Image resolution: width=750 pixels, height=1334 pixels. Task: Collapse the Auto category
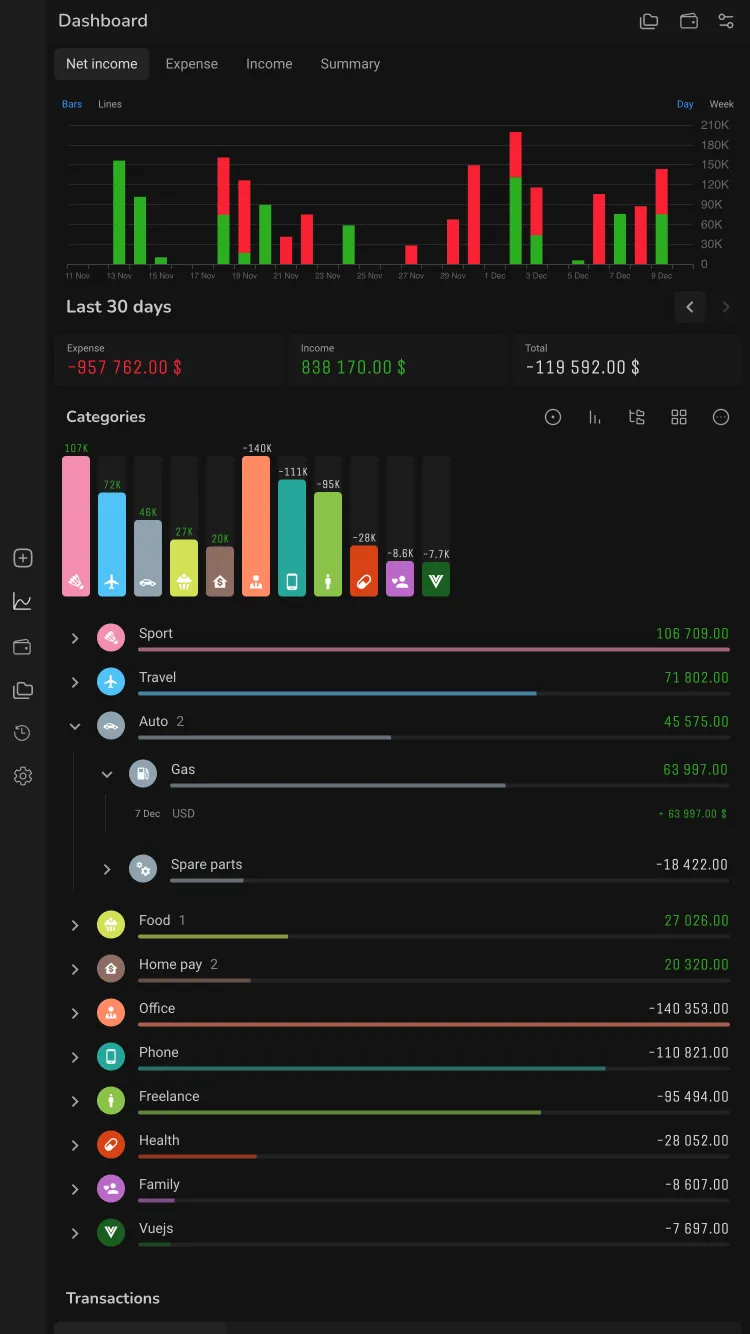75,726
